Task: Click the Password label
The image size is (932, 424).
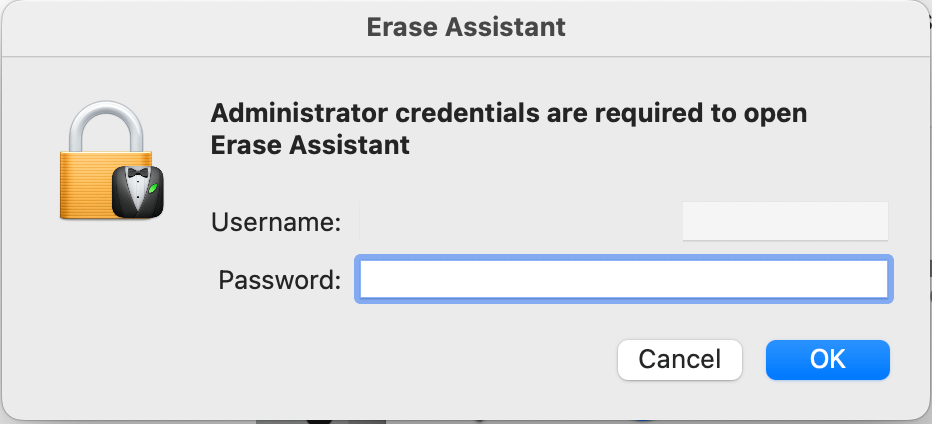Action: (x=279, y=280)
